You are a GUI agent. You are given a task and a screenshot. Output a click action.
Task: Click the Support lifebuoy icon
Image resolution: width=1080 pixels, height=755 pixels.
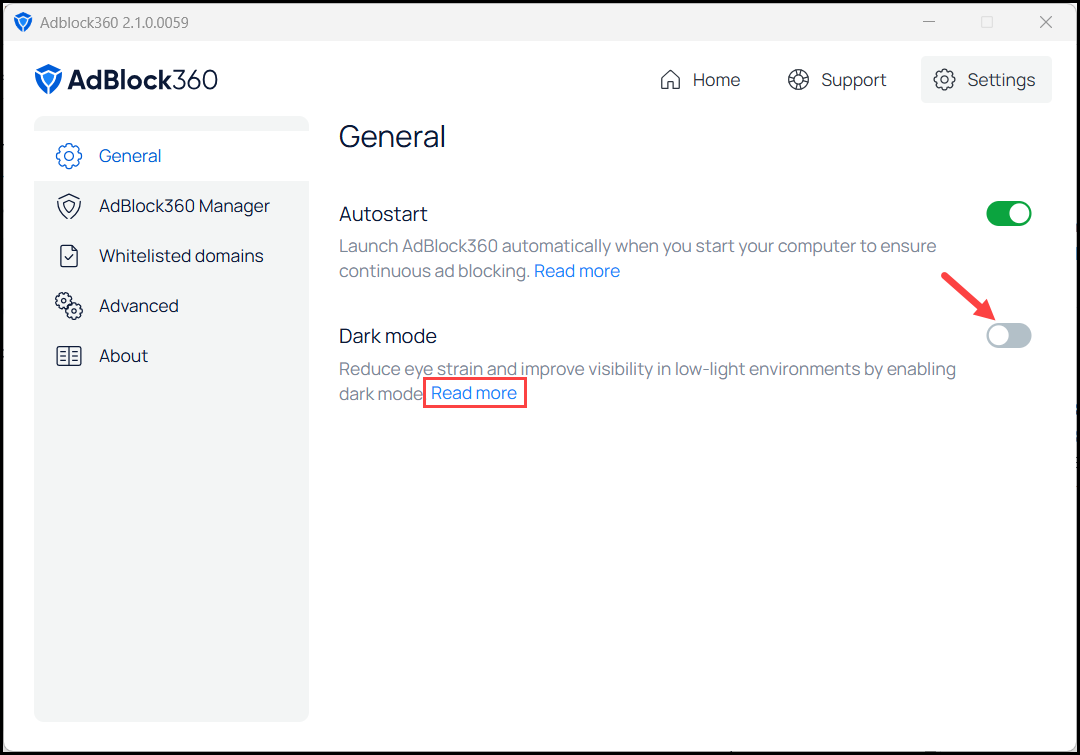(798, 80)
